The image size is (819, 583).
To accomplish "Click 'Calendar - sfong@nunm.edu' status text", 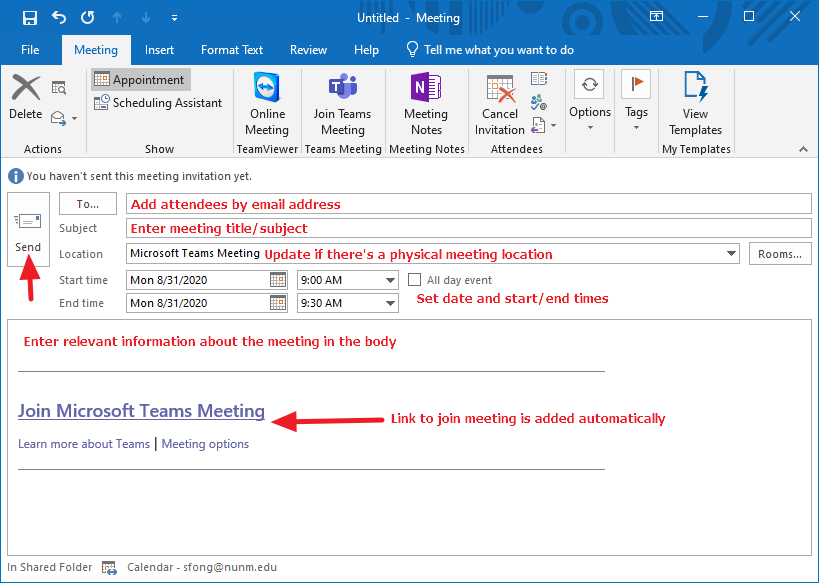I will pos(202,567).
